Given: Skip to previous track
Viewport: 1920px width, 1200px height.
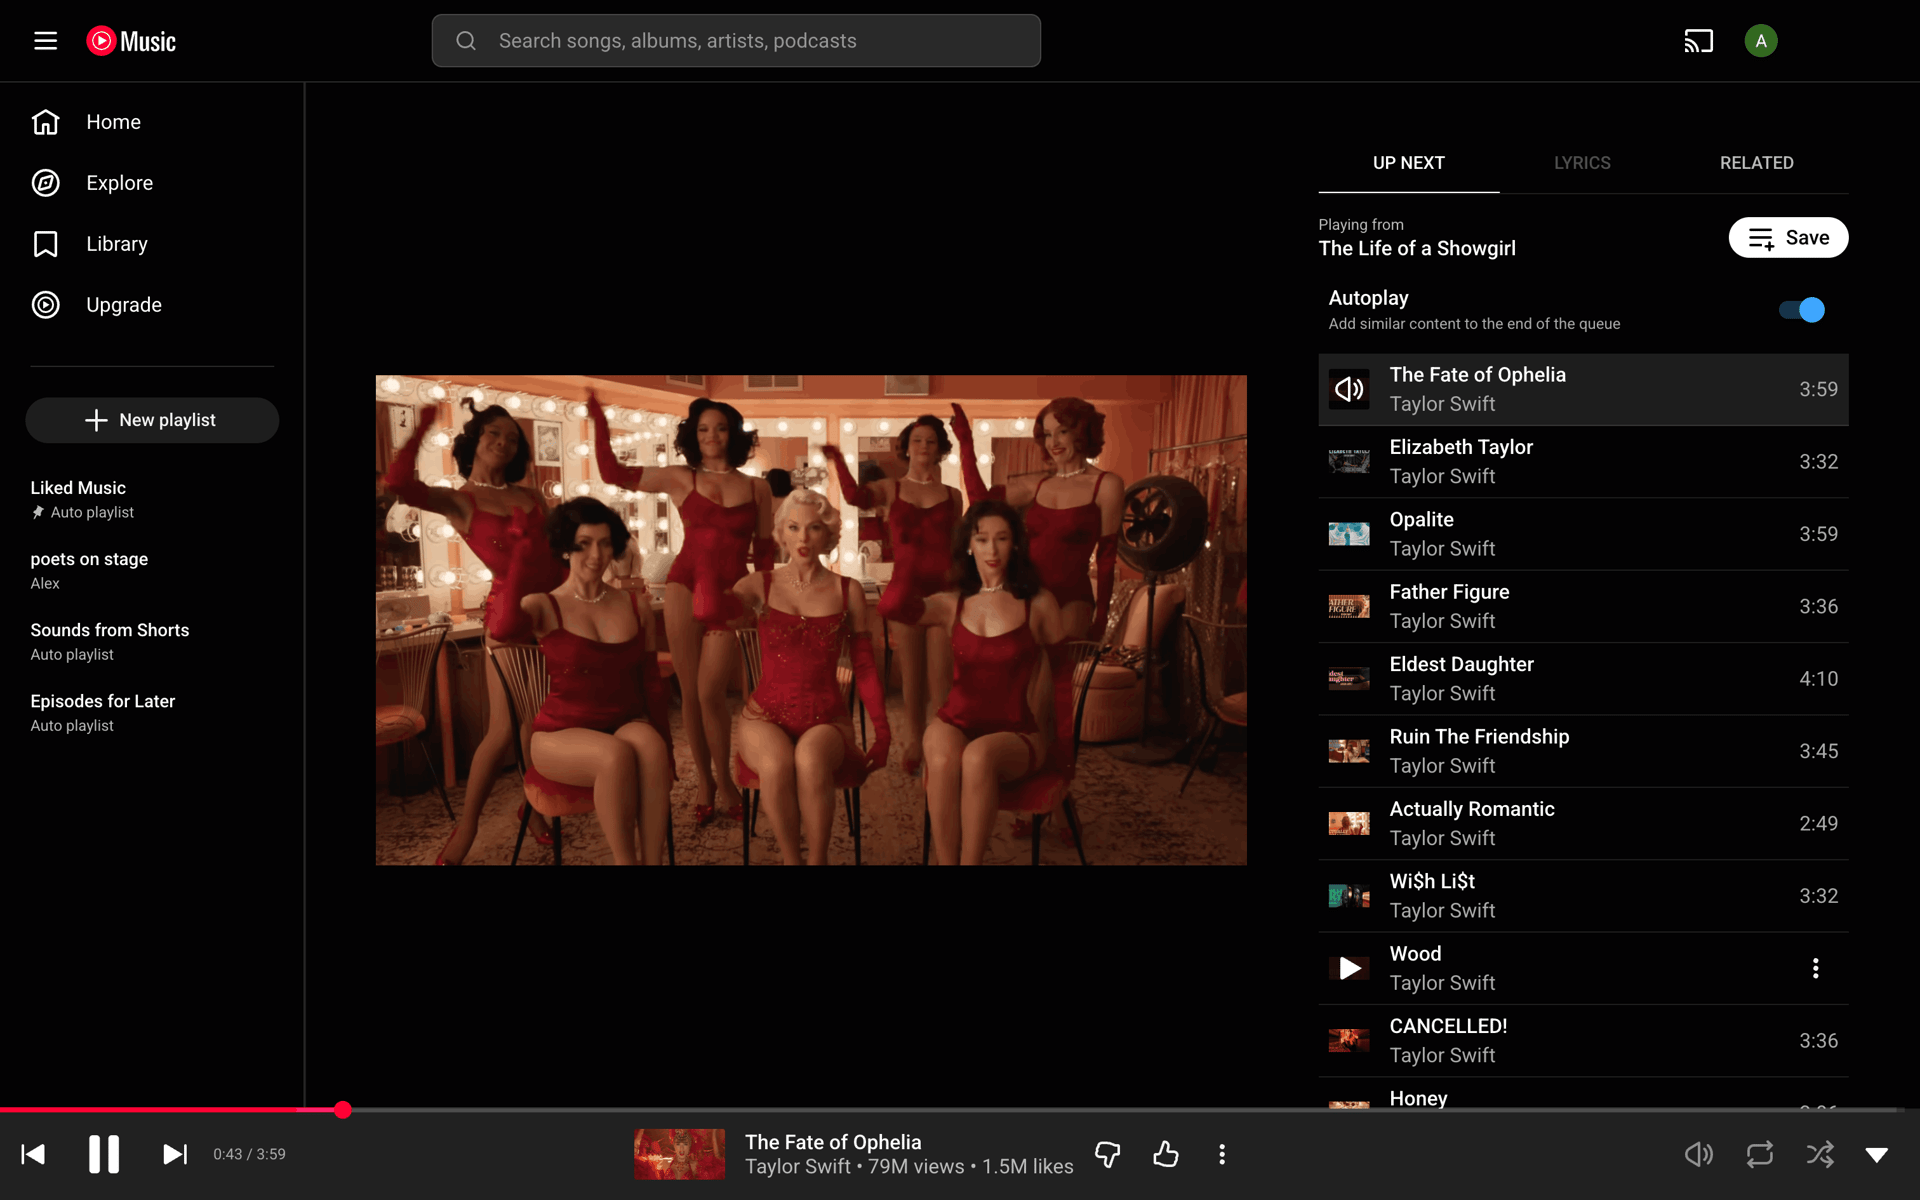Looking at the screenshot, I should (x=33, y=1155).
